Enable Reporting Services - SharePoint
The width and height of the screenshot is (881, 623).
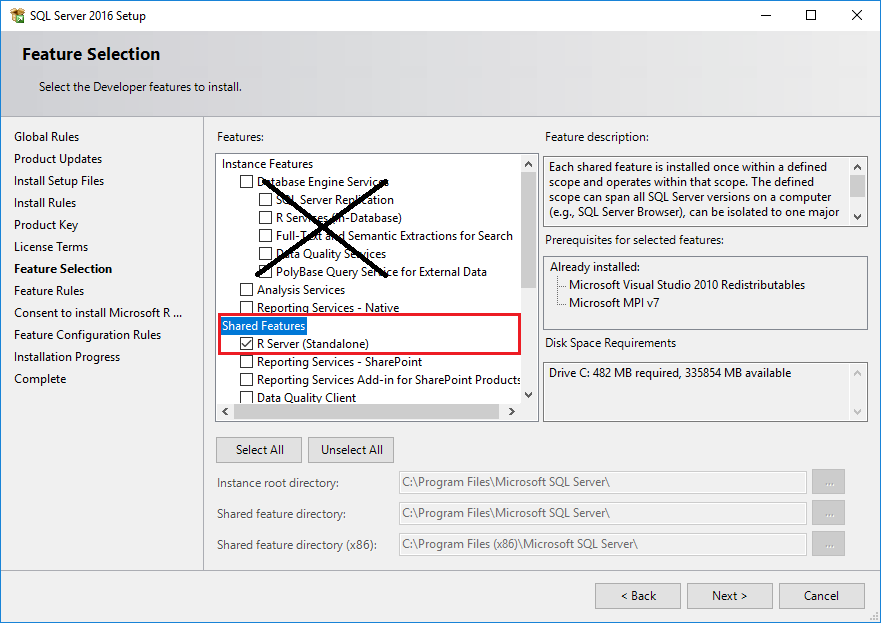click(x=246, y=362)
